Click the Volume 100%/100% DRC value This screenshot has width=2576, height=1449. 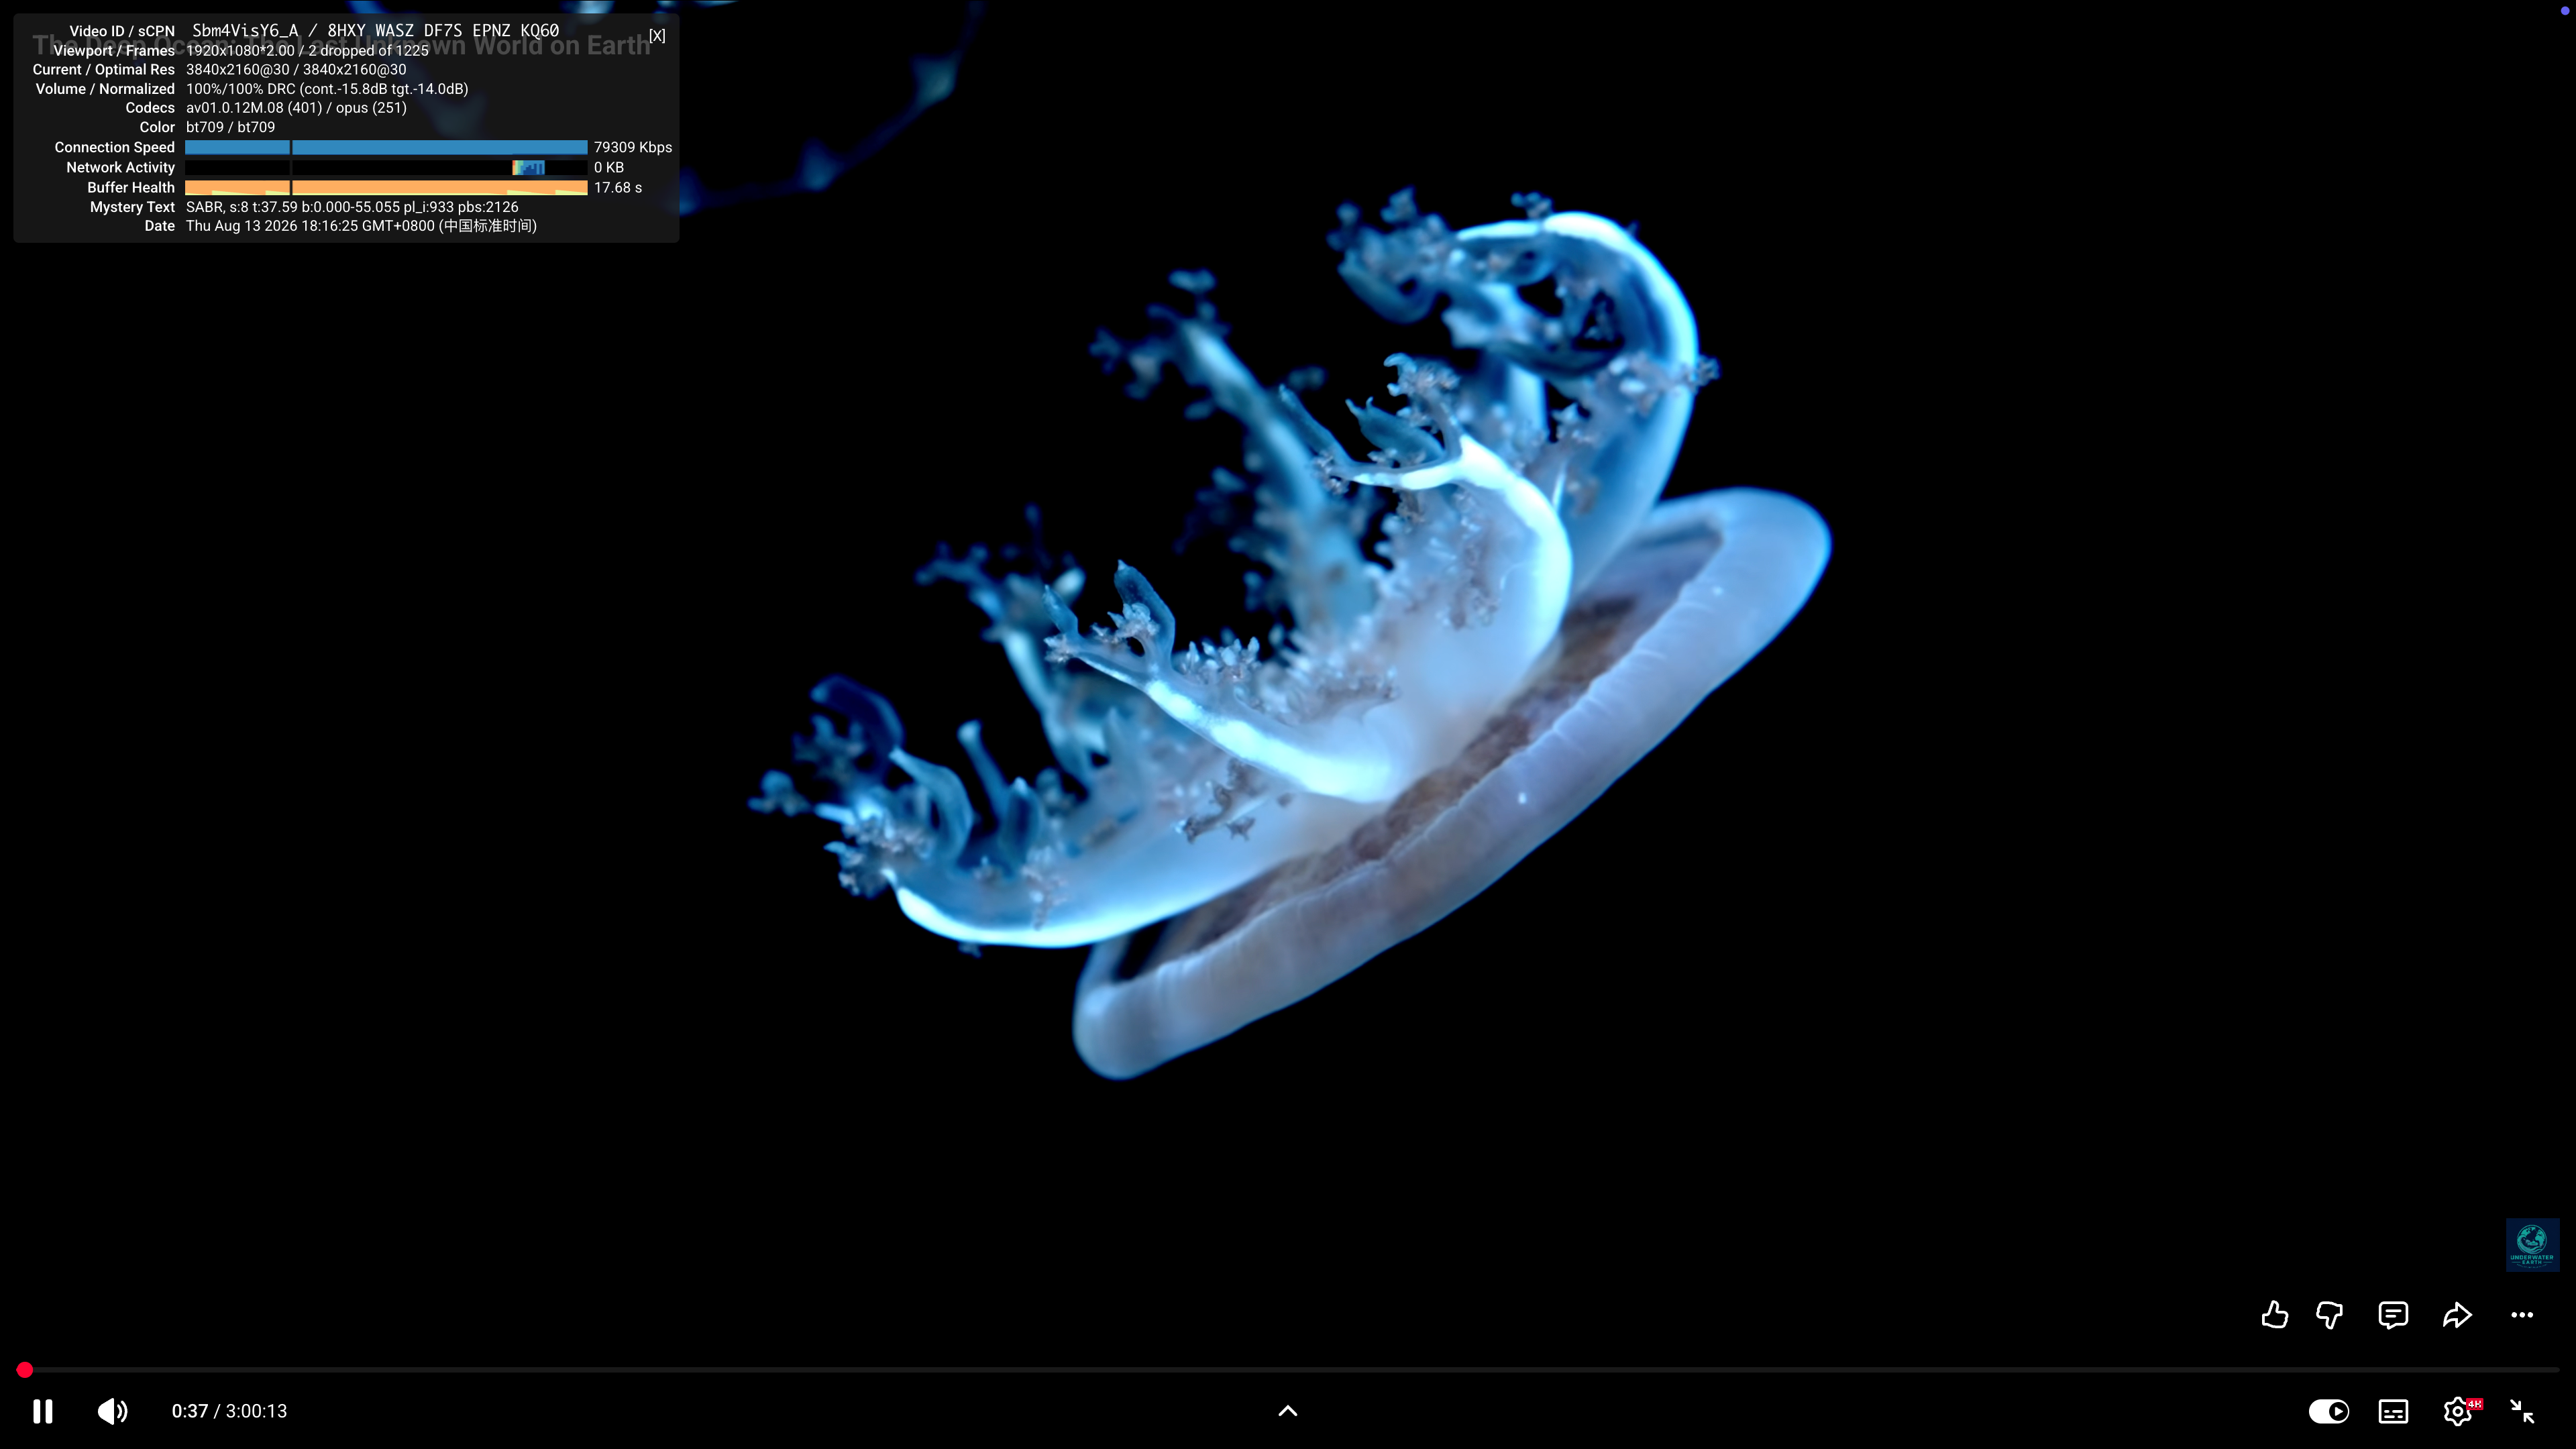tap(327, 88)
